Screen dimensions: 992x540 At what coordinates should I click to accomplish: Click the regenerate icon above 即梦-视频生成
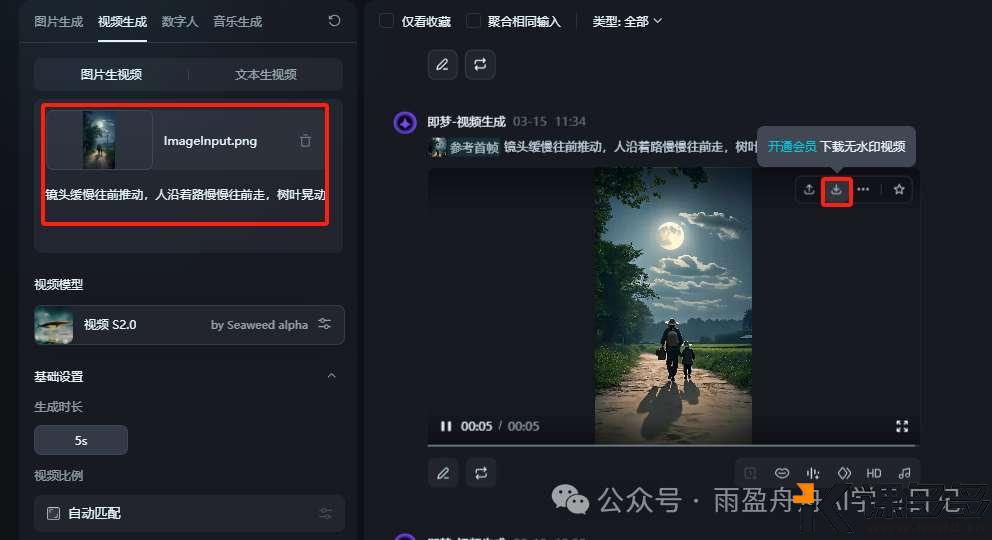[x=480, y=64]
